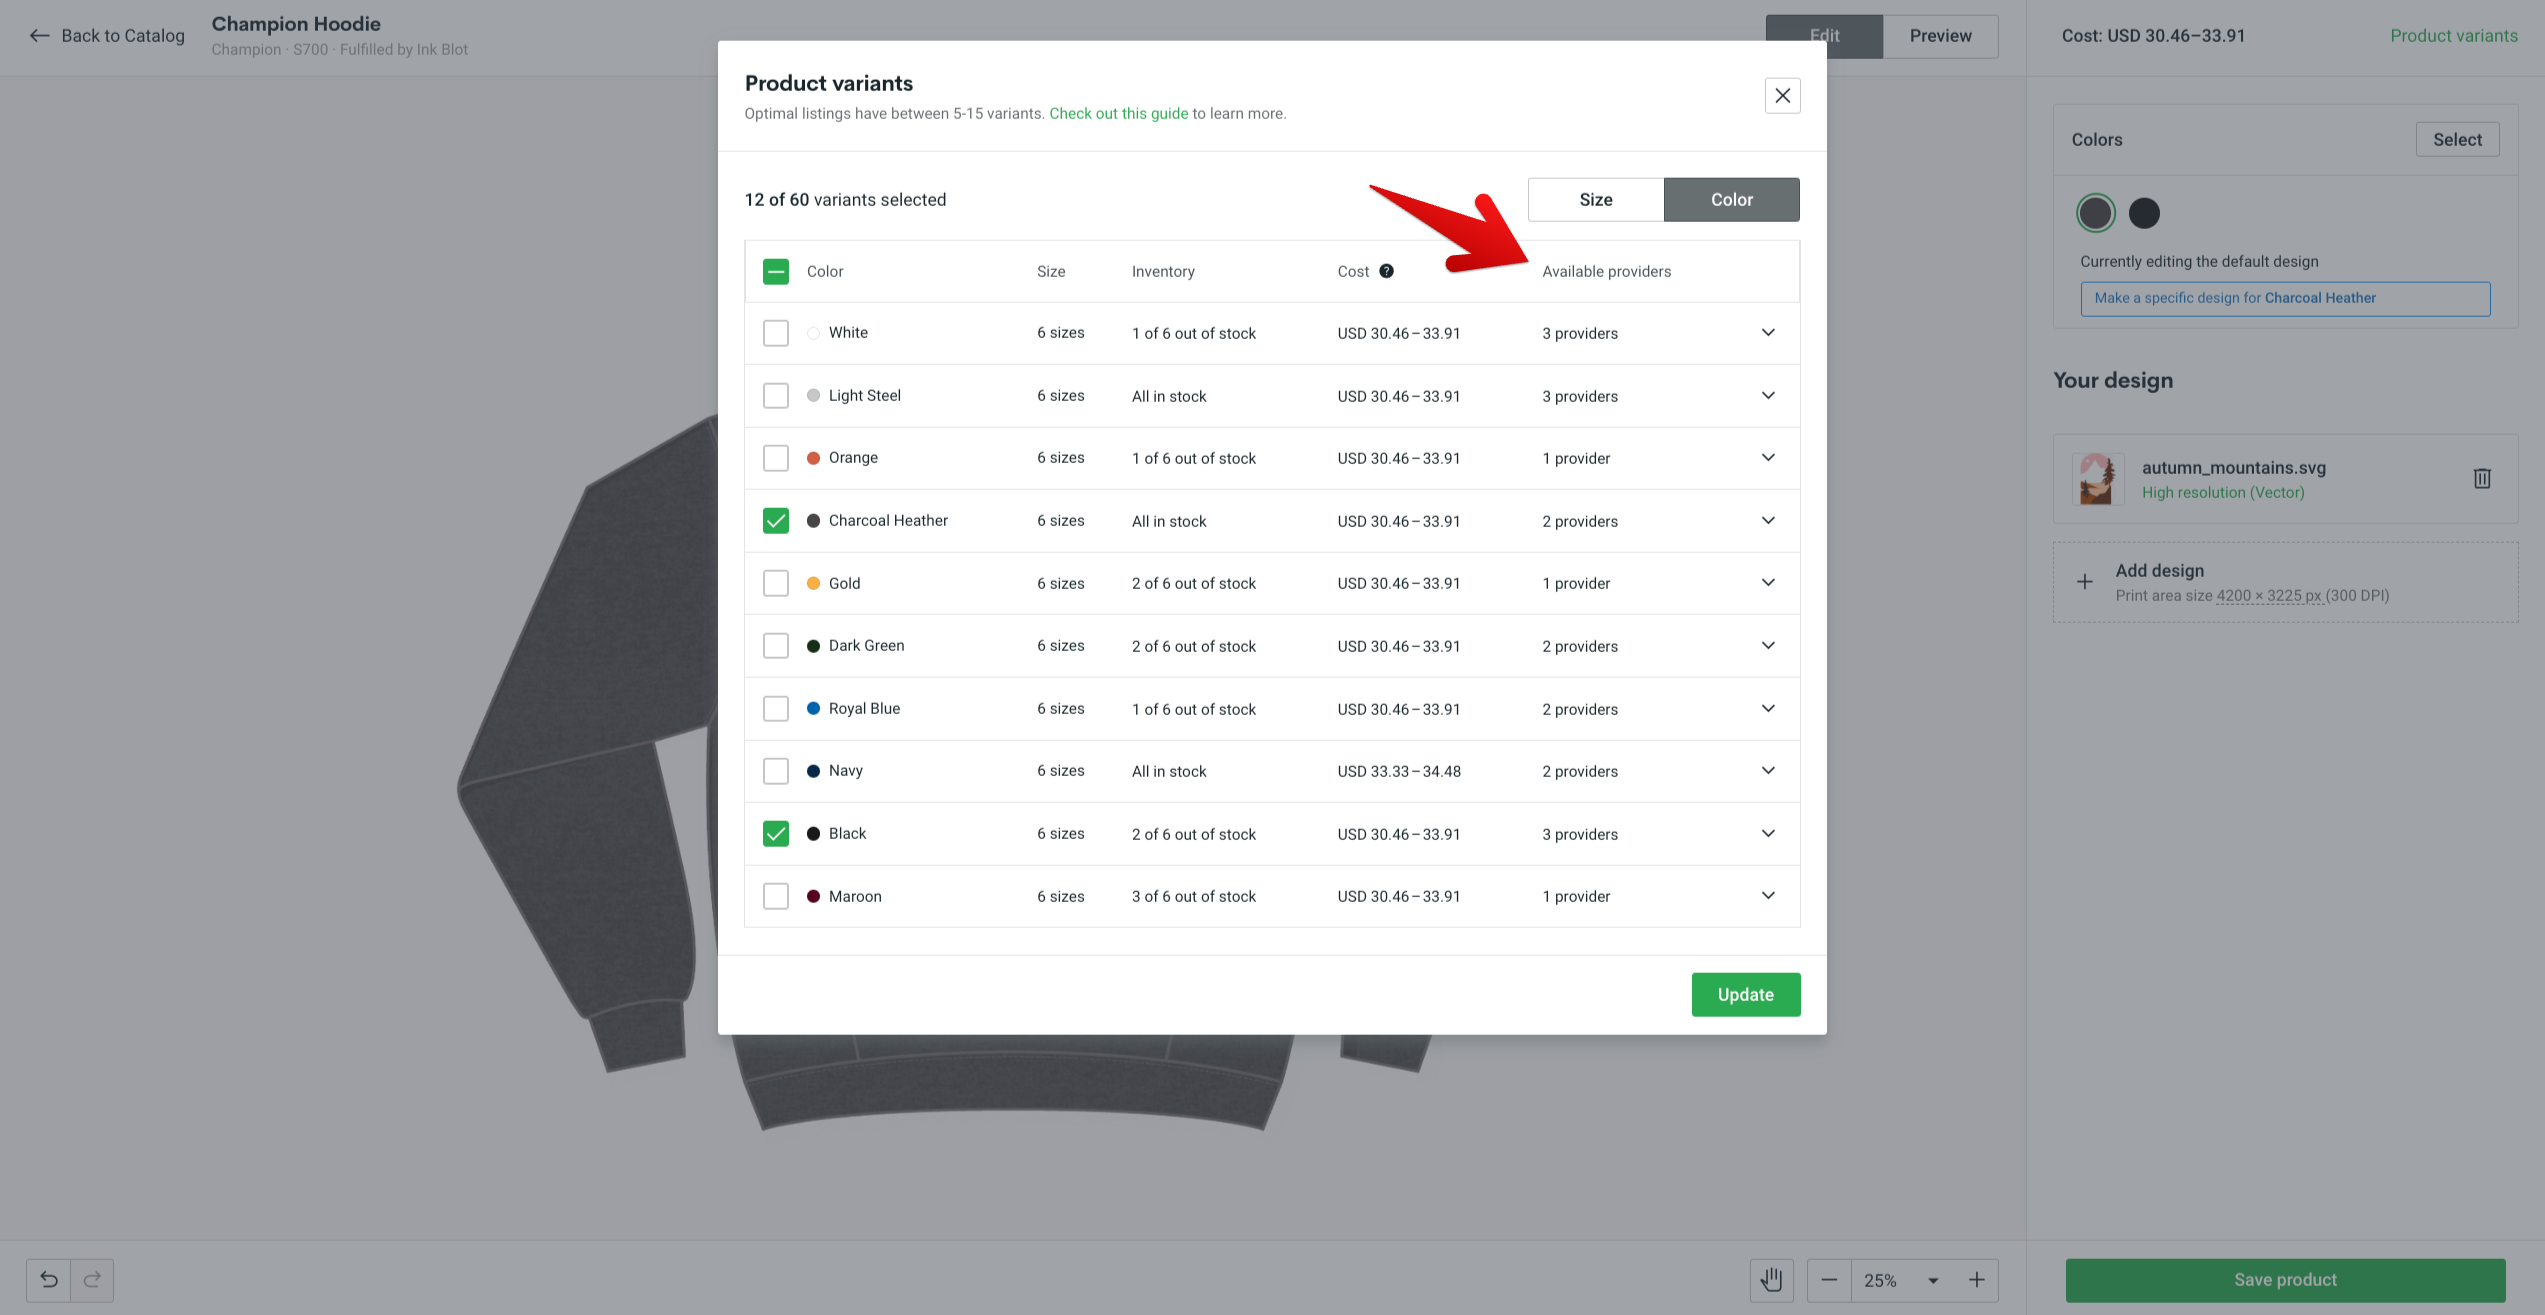Click the Update button
Viewport: 2545px width, 1315px height.
(1745, 994)
